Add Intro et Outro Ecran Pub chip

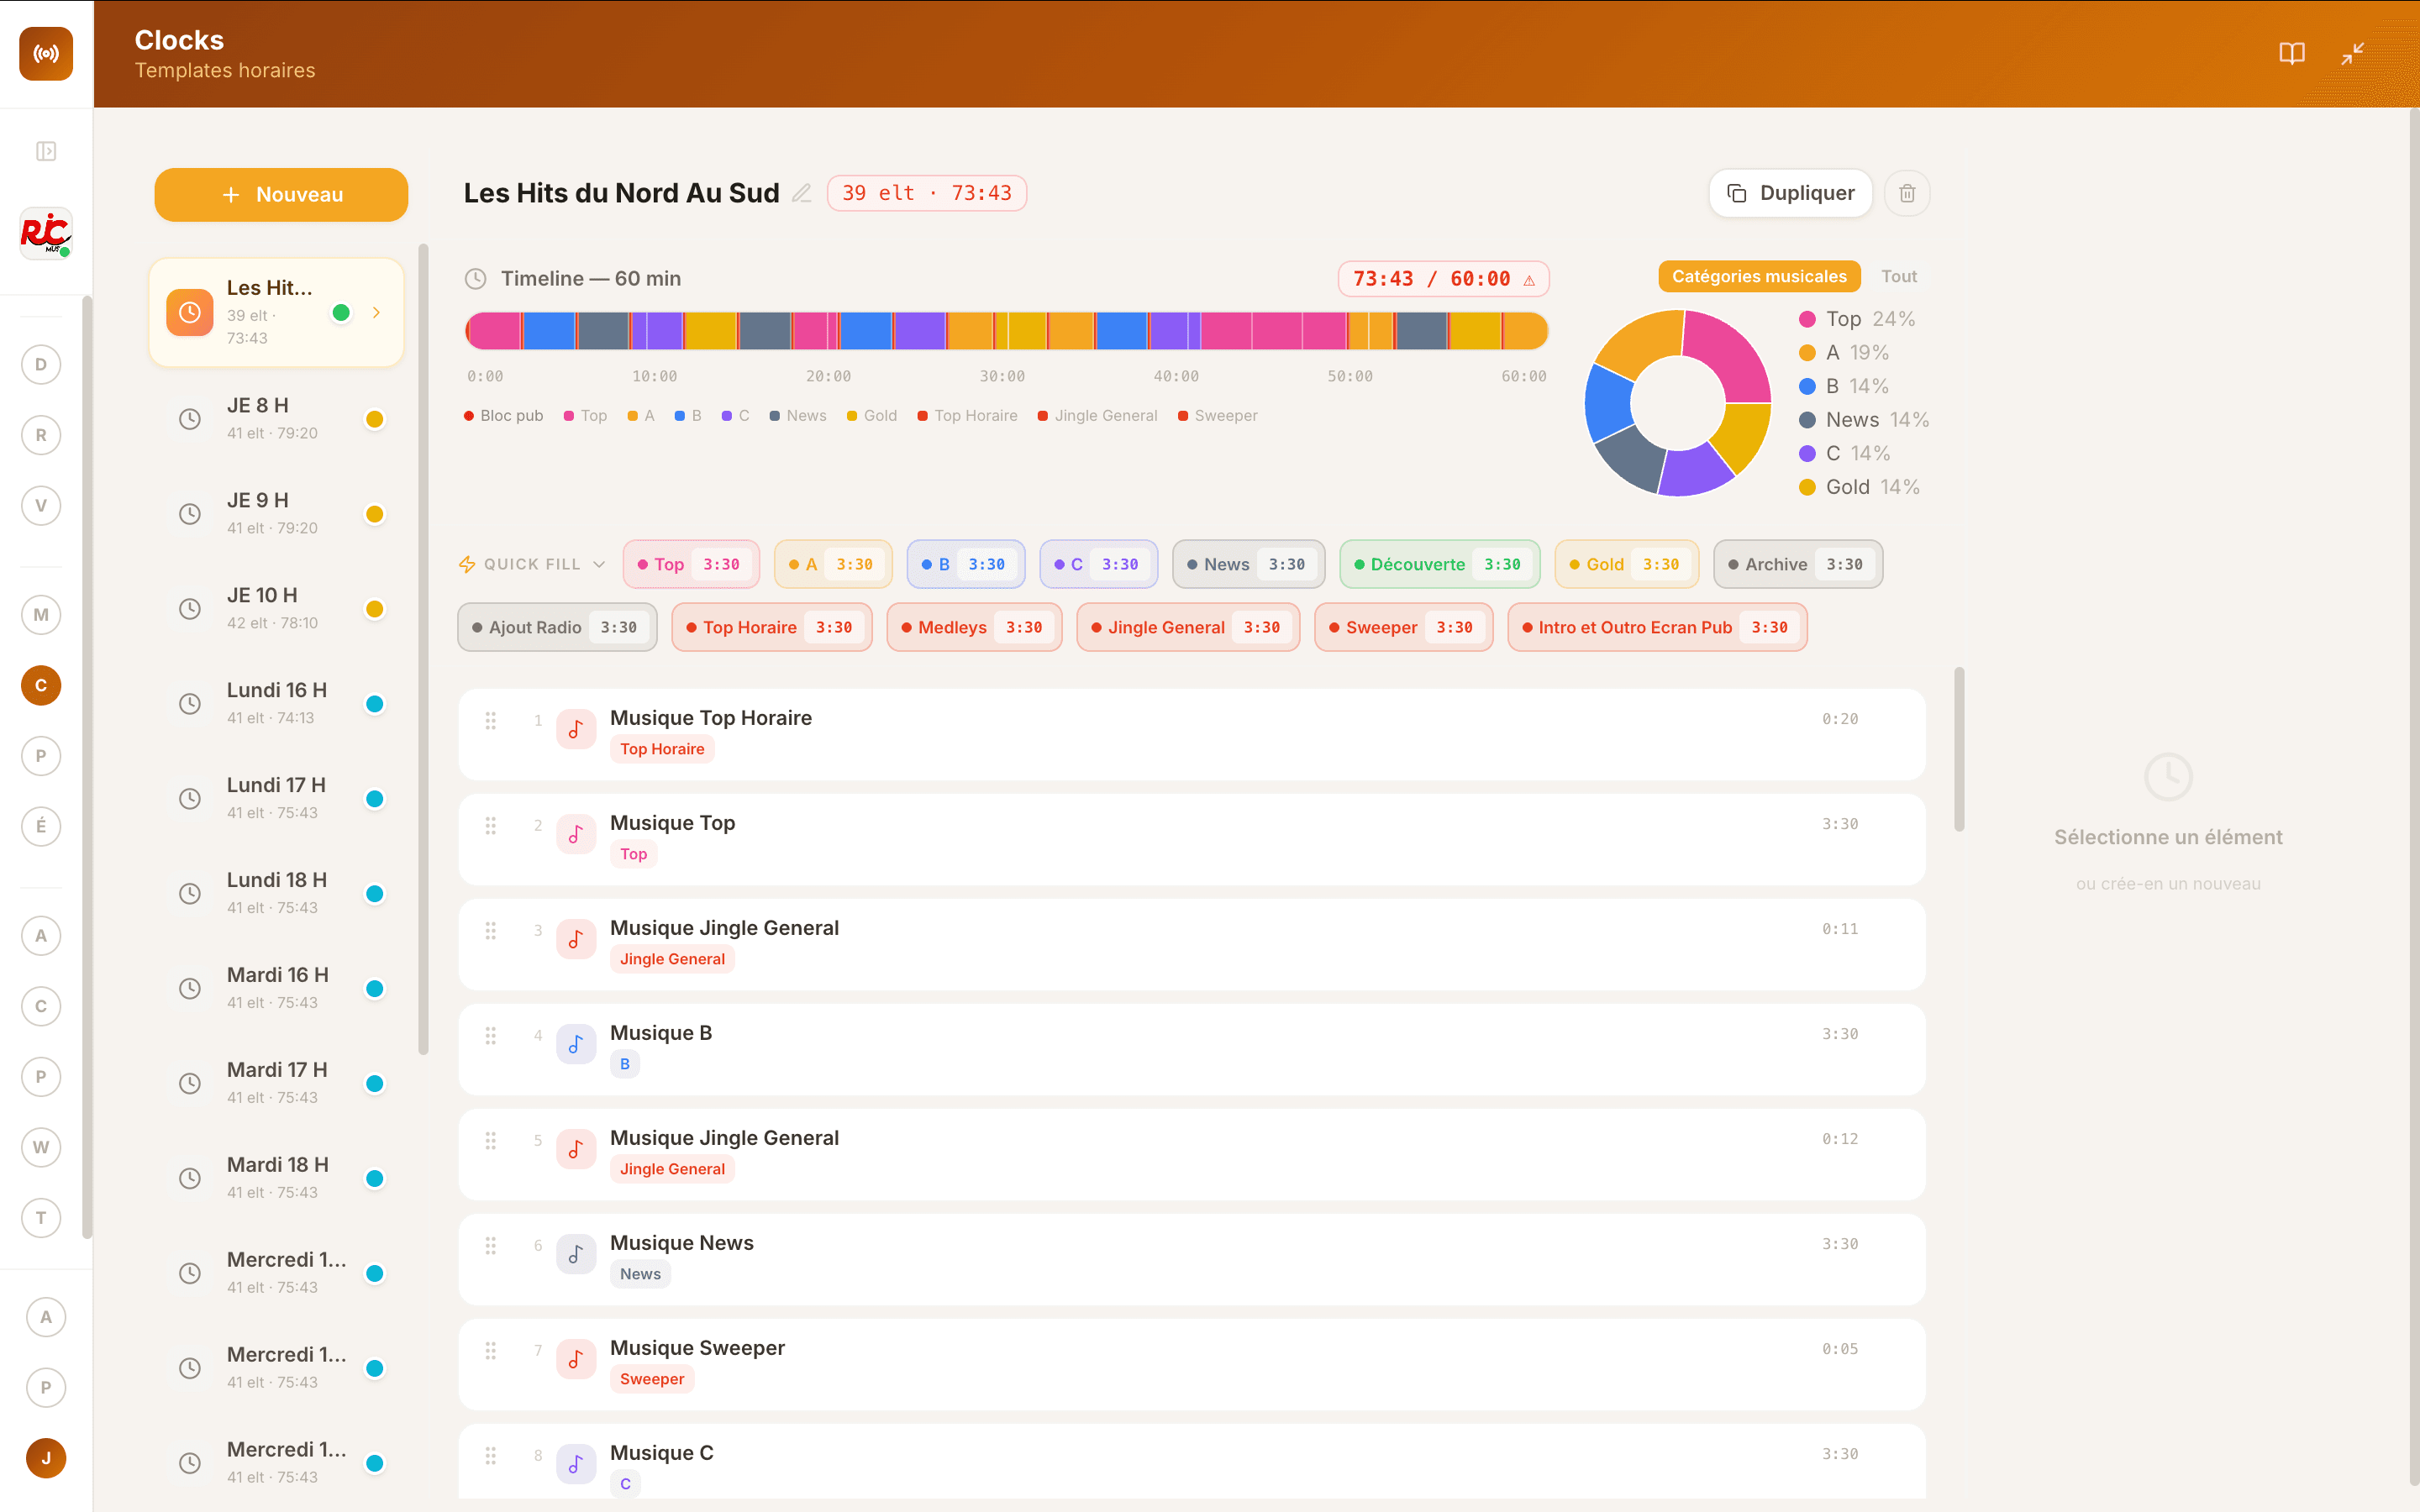[1657, 627]
